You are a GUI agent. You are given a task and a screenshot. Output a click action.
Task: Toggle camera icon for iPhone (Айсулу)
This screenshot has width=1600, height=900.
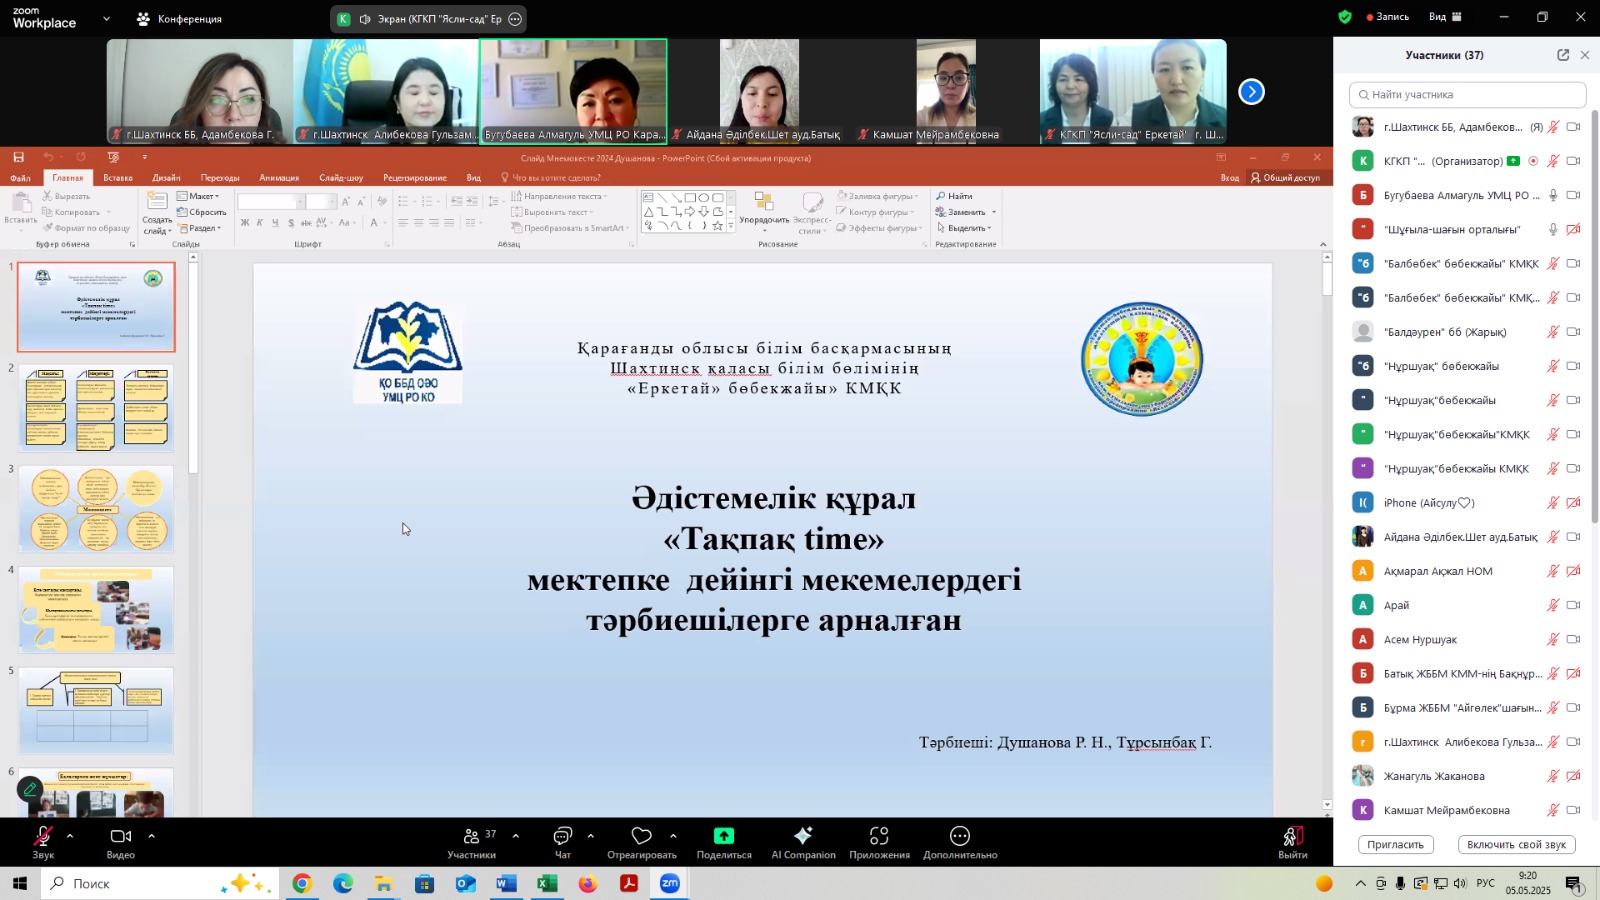pos(1573,503)
